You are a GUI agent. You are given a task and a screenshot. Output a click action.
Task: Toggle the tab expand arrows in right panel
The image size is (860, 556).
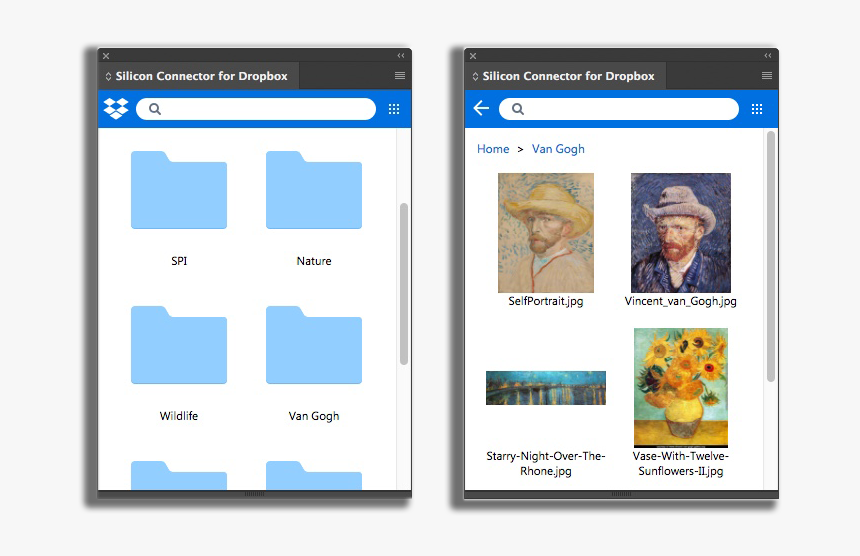[475, 76]
